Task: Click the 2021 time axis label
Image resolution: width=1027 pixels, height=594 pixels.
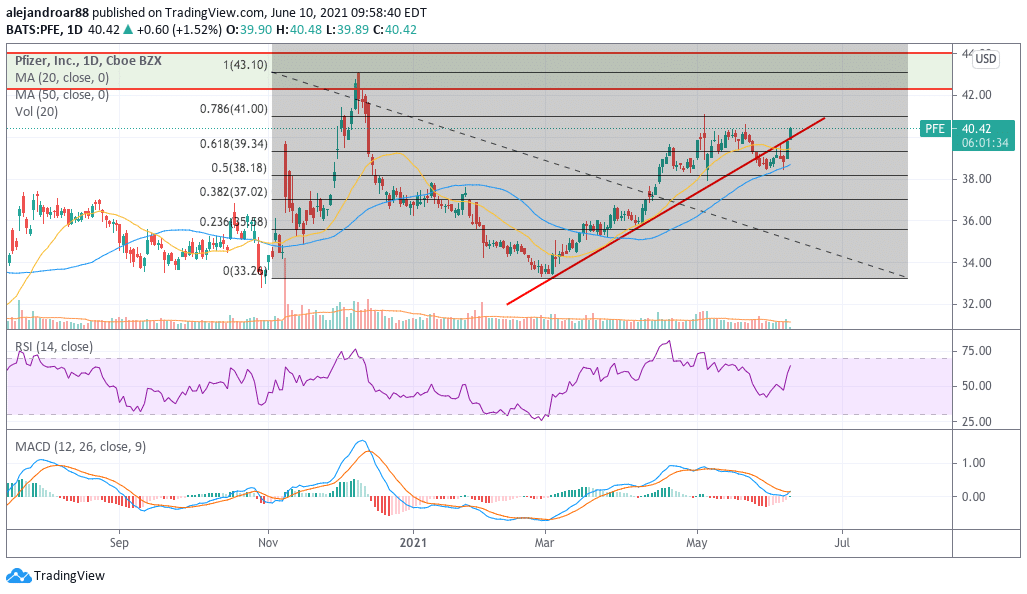Action: point(413,543)
